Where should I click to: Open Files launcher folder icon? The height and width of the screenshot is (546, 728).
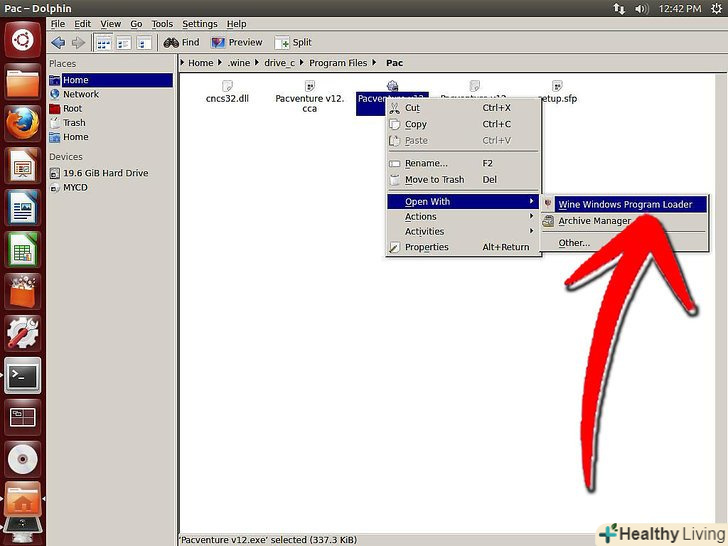[x=22, y=82]
